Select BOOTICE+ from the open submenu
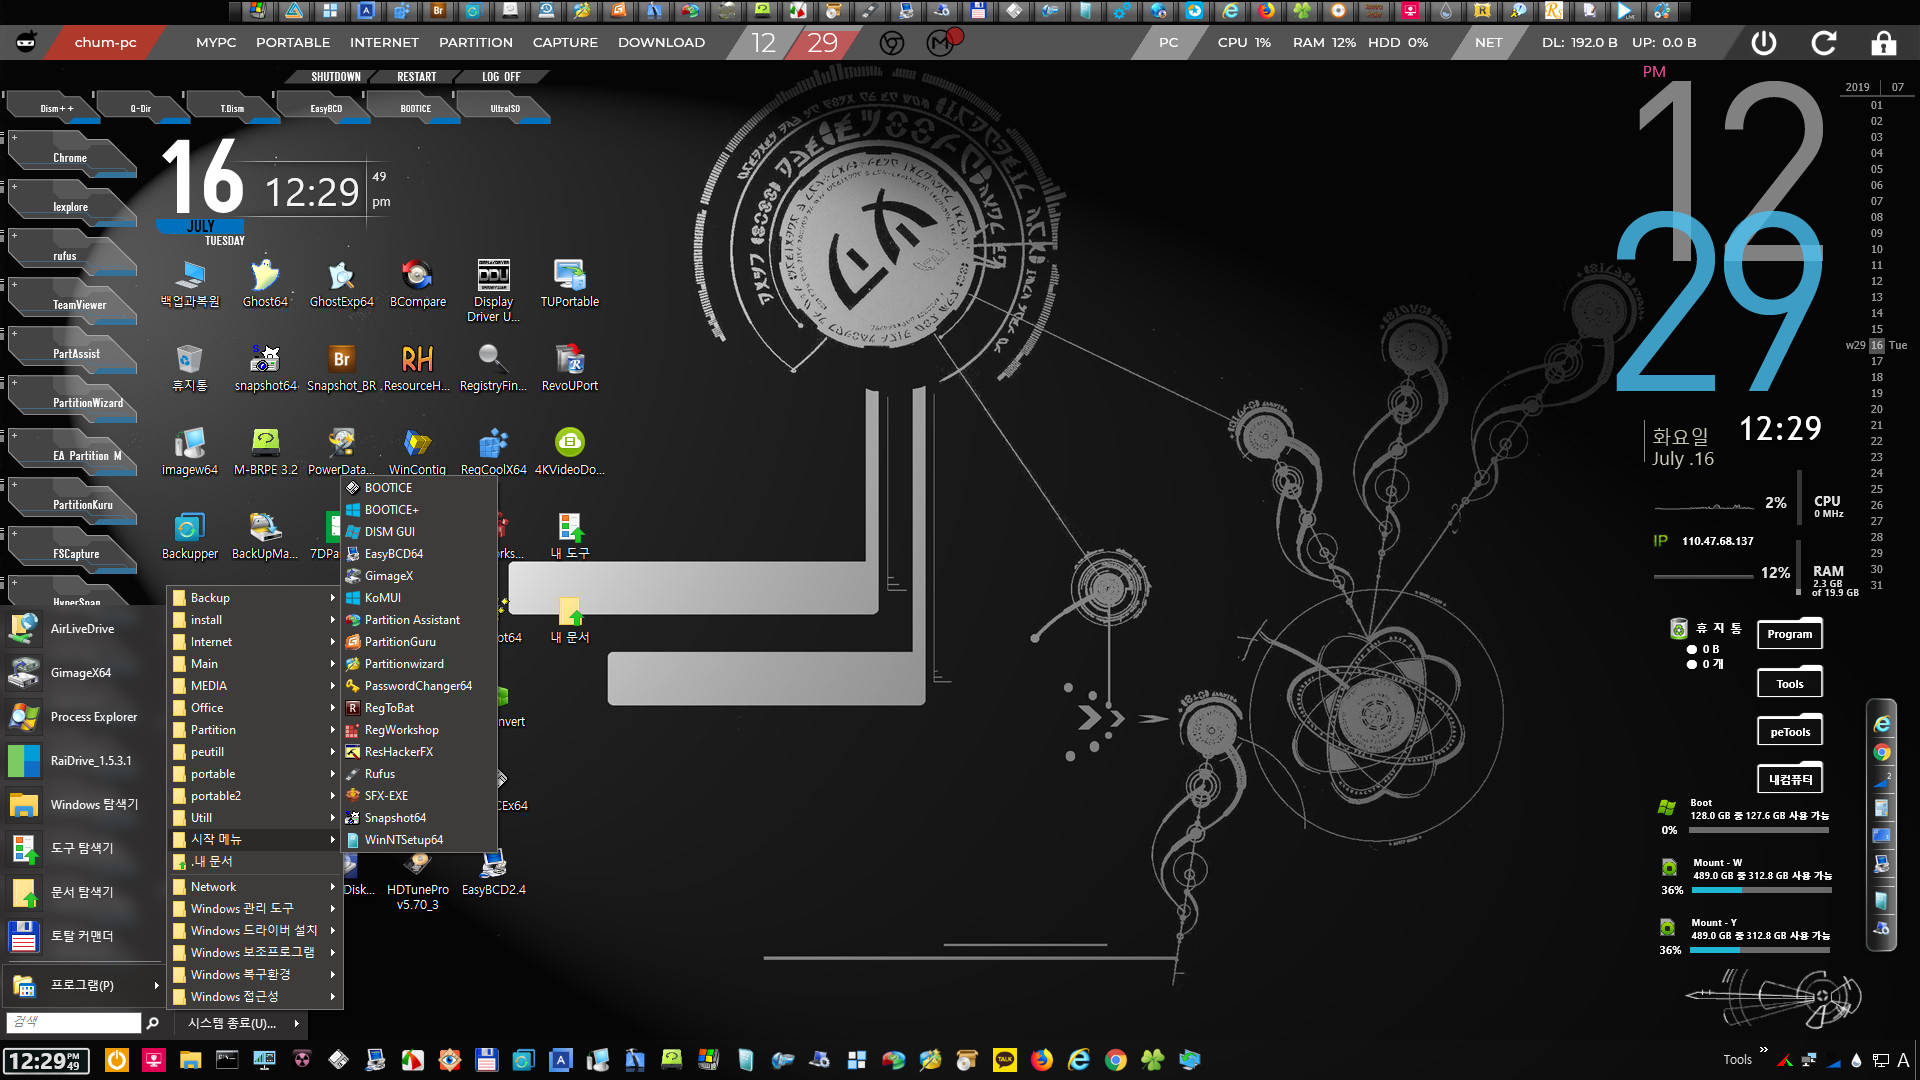The width and height of the screenshot is (1920, 1080). [419, 510]
